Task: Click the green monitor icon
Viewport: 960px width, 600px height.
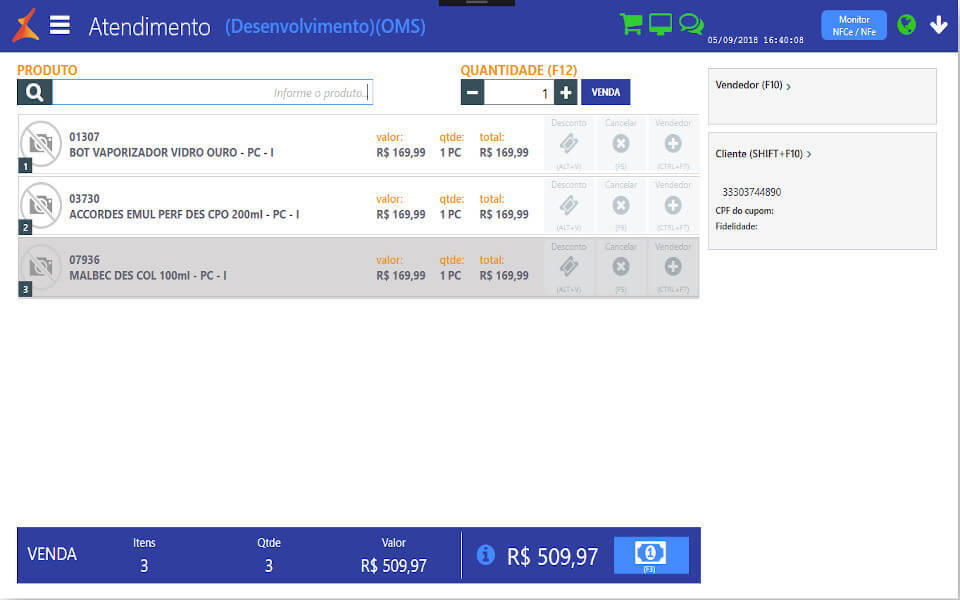Action: [660, 24]
